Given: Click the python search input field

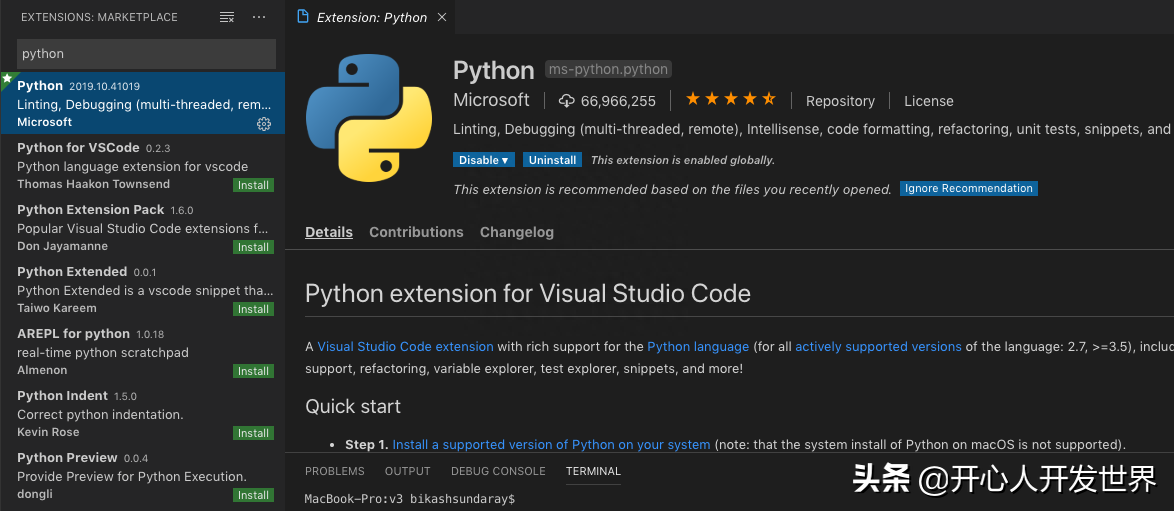Looking at the screenshot, I should pyautogui.click(x=147, y=54).
